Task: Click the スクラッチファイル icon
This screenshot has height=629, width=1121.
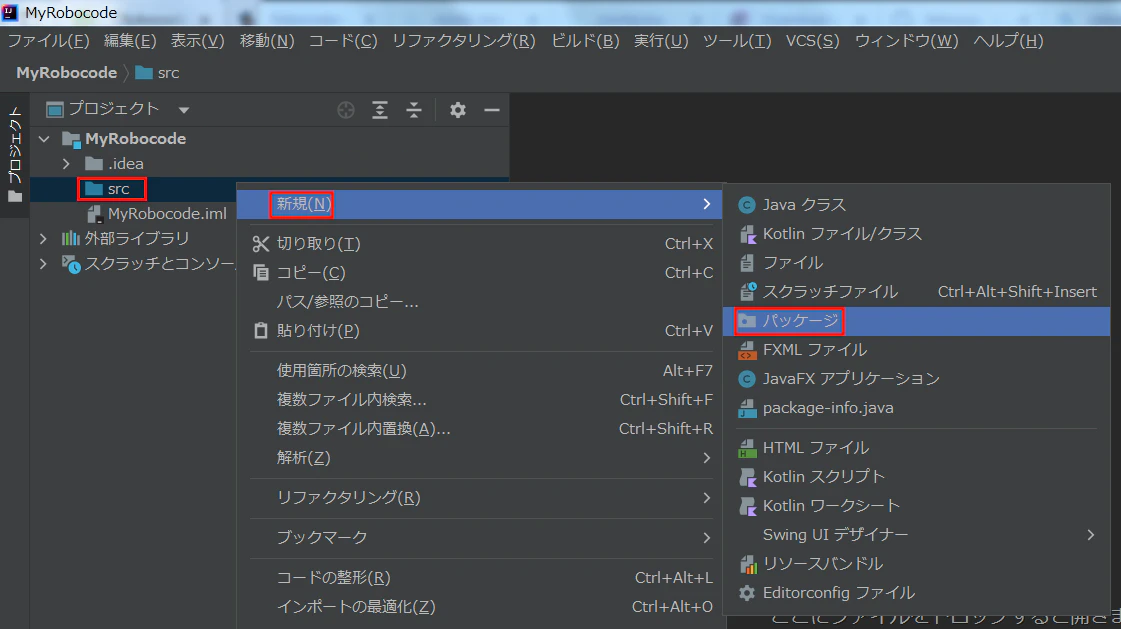Action: coord(747,292)
